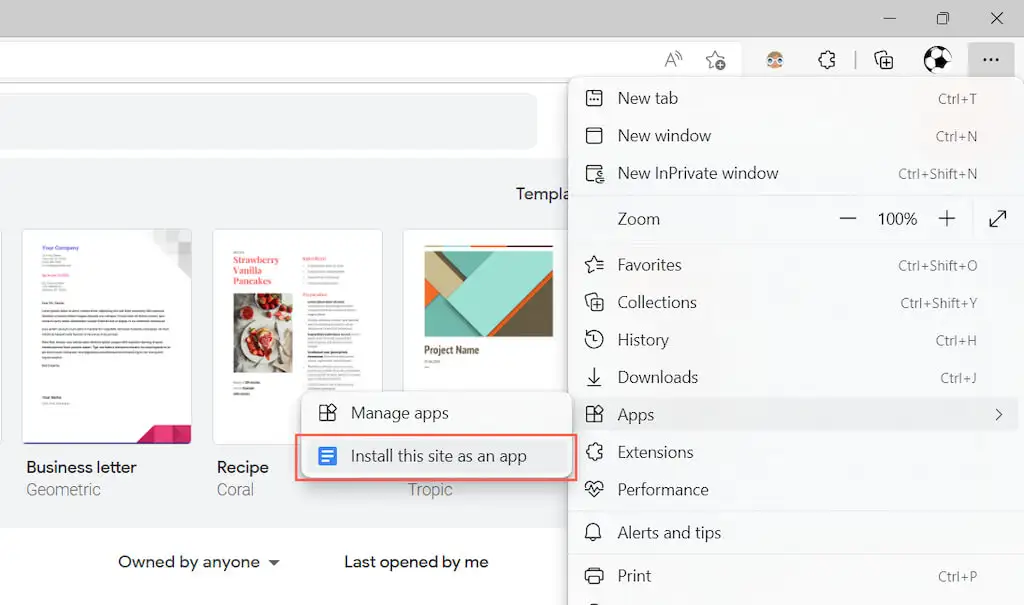Screen dimensions: 1024x605
Task: Click the Last opened by me label
Action: (416, 562)
